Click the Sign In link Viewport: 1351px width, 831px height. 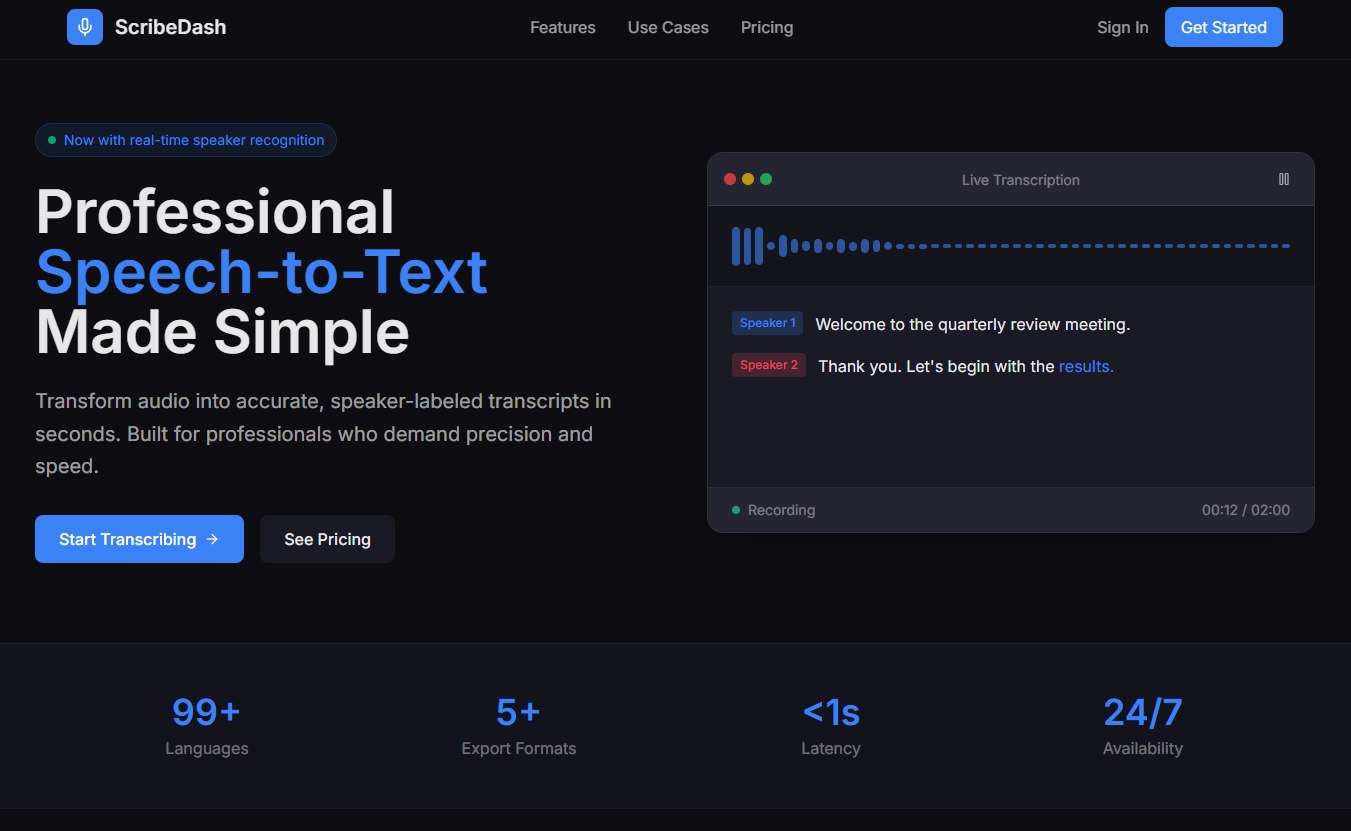click(x=1123, y=27)
